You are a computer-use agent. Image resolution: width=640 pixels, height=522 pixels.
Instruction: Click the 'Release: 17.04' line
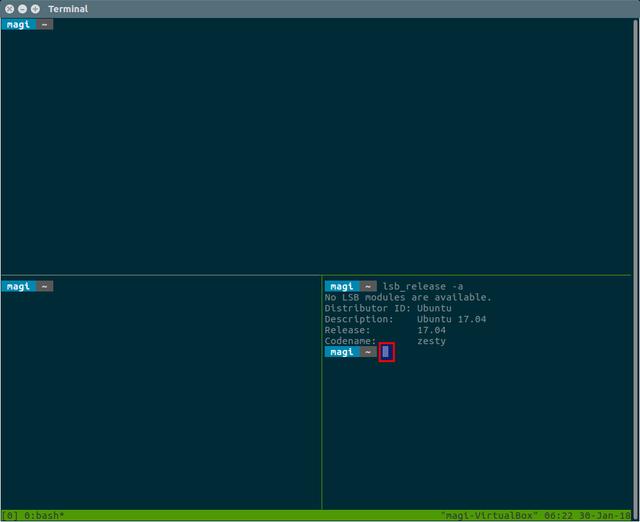click(385, 330)
